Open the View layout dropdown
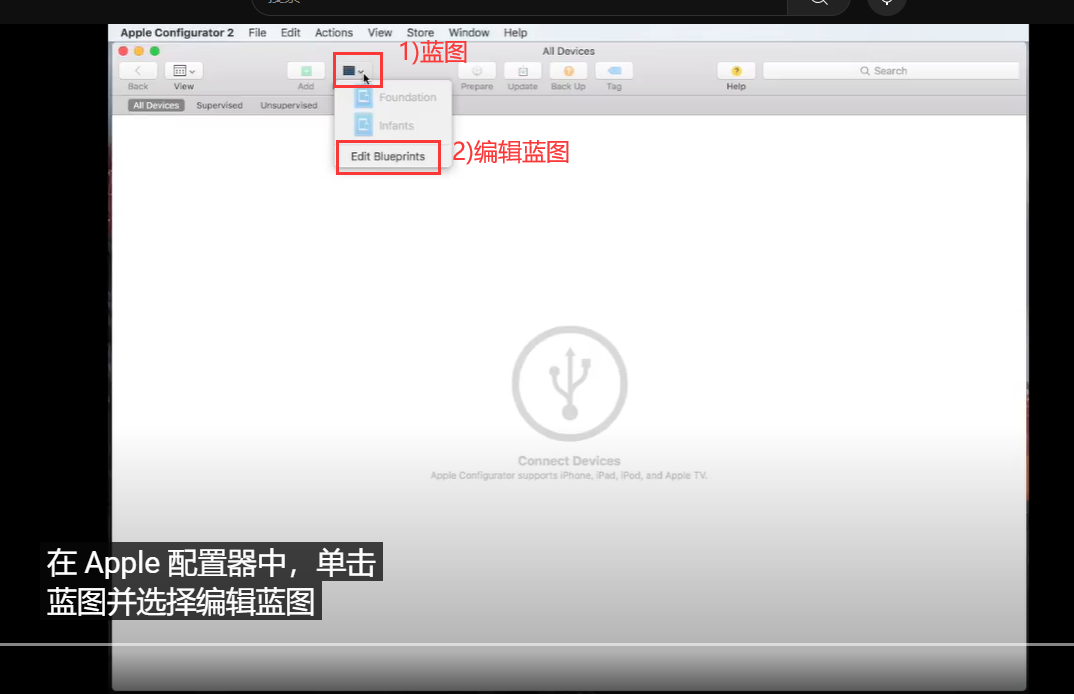1074x700 pixels. point(184,71)
